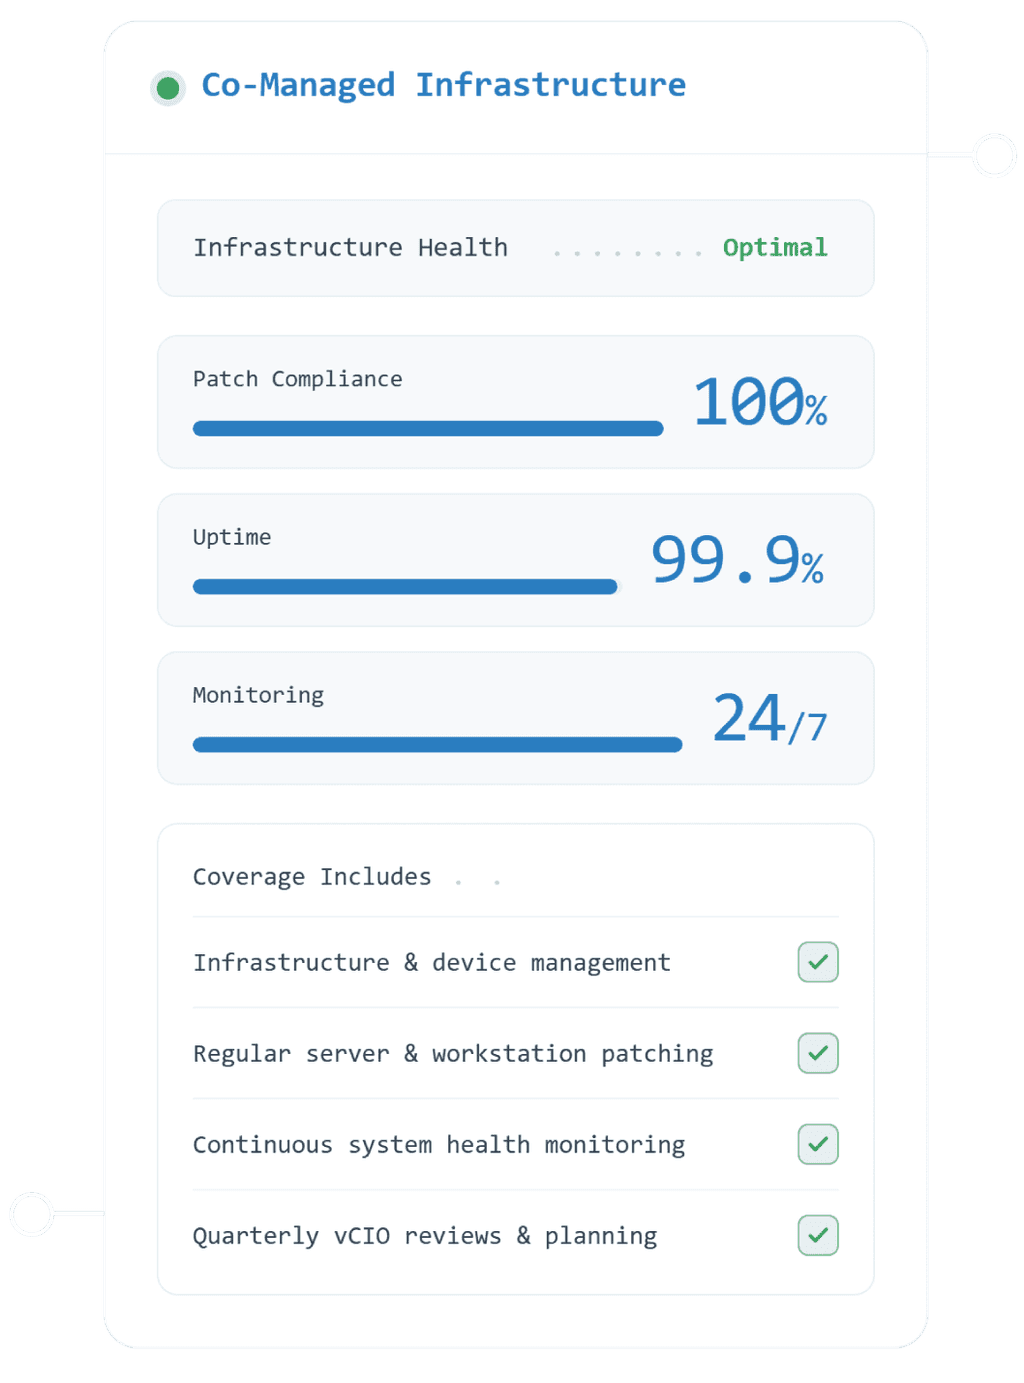Toggle Continuous system health monitoring checkbox
The width and height of the screenshot is (1024, 1383).
pos(818,1144)
